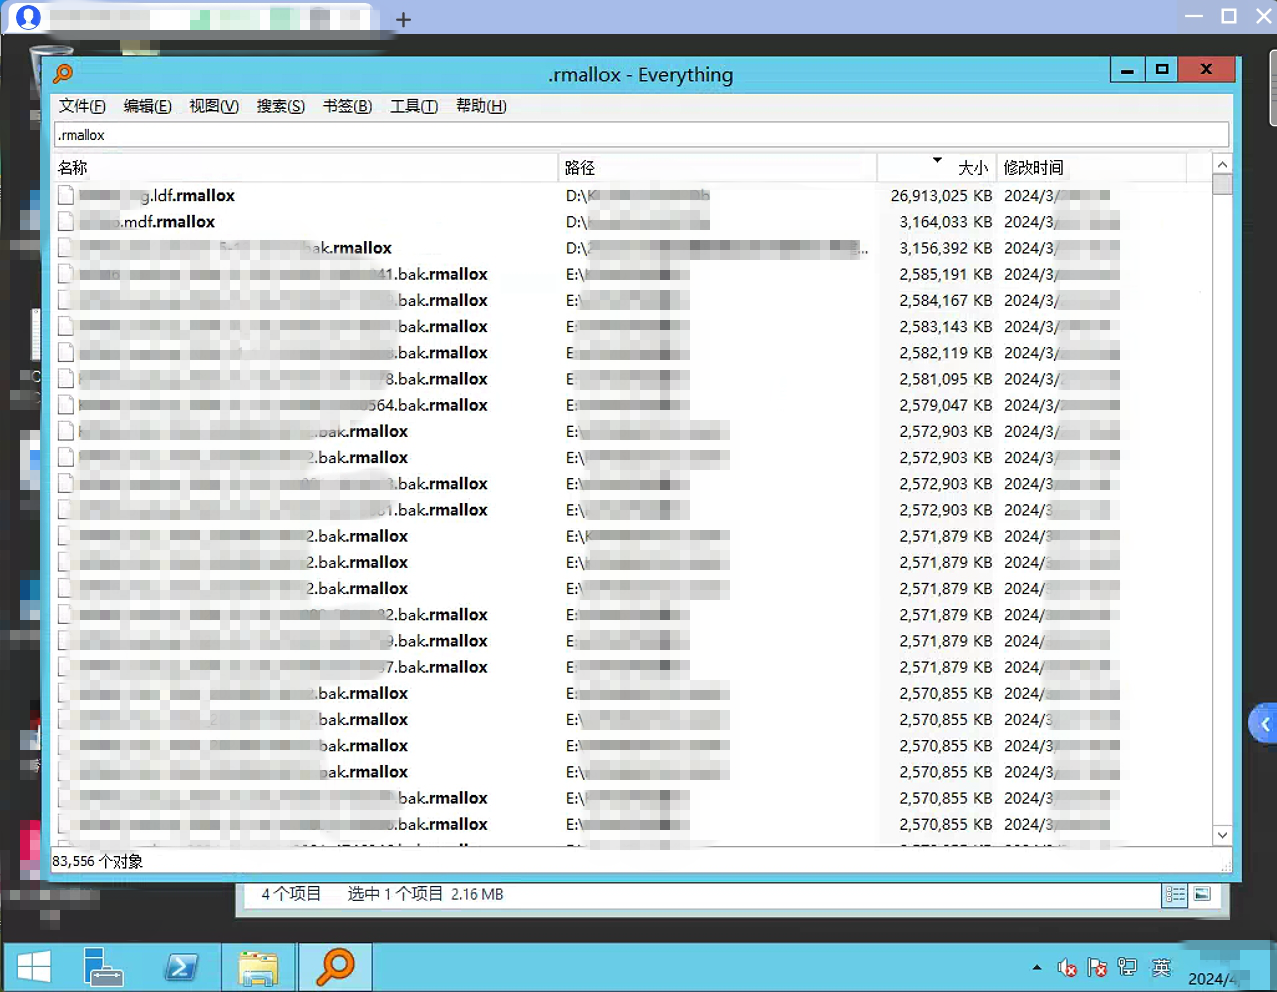Click the 选中 1 个项目 2.16 MB status in Explorer
Image resolution: width=1277 pixels, height=992 pixels.
[x=425, y=894]
